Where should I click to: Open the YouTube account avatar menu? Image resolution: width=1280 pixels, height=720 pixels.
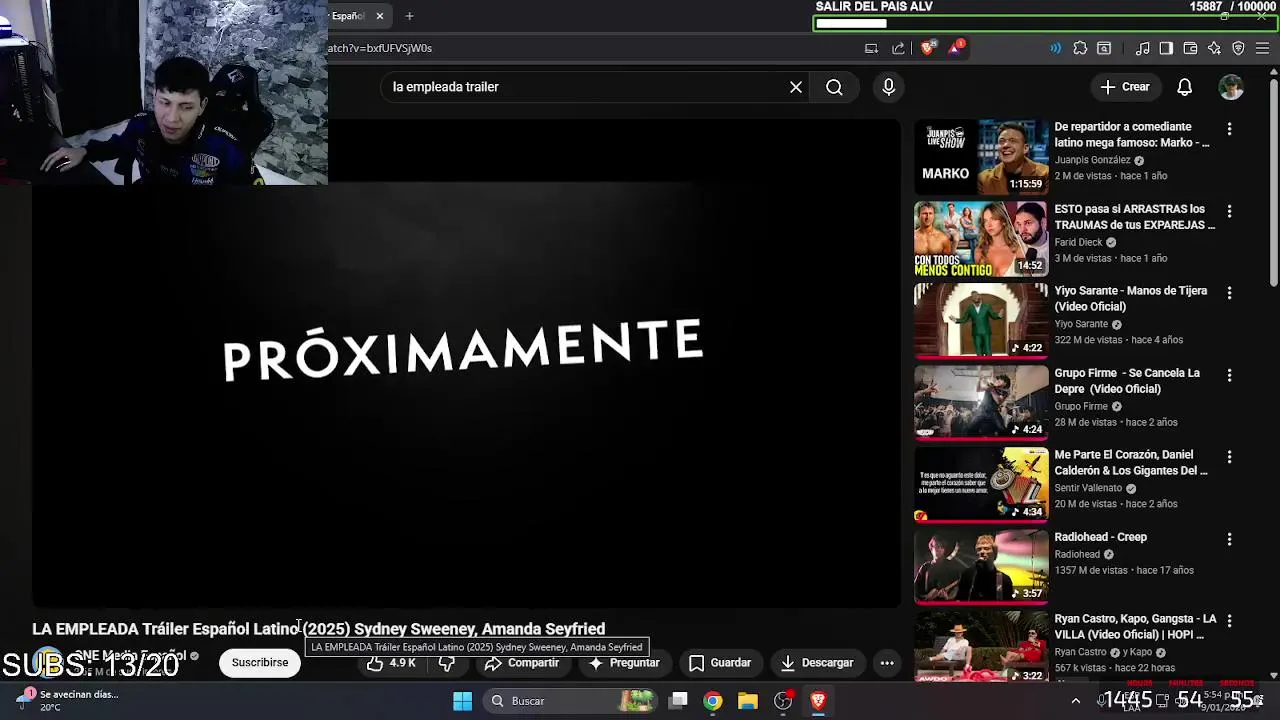pyautogui.click(x=1231, y=87)
